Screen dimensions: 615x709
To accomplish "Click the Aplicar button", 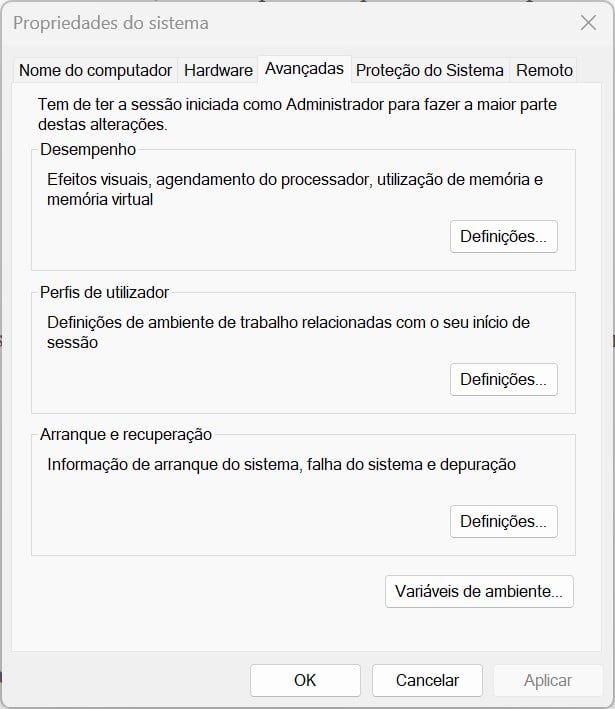I will point(548,680).
